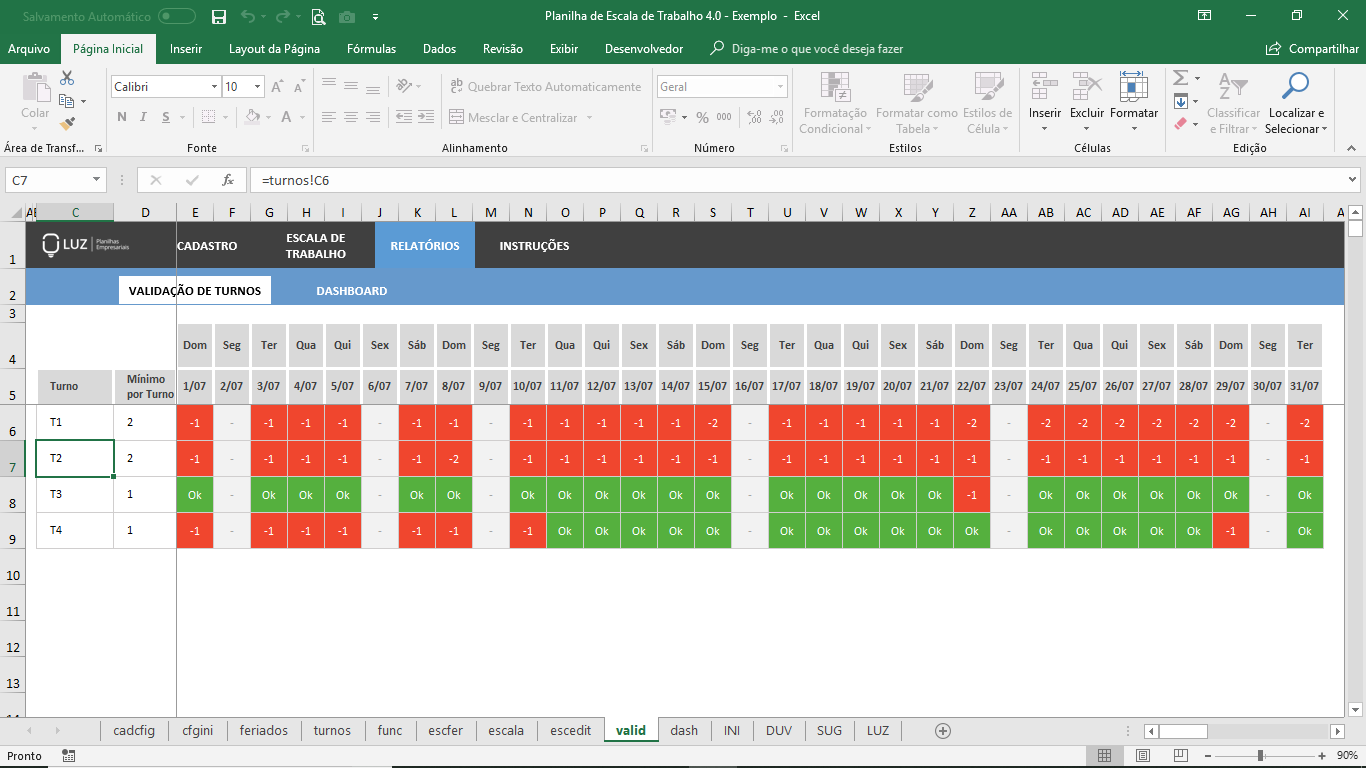Click the INSTRUÇÕES navigation button
This screenshot has width=1366, height=768.
(x=534, y=246)
